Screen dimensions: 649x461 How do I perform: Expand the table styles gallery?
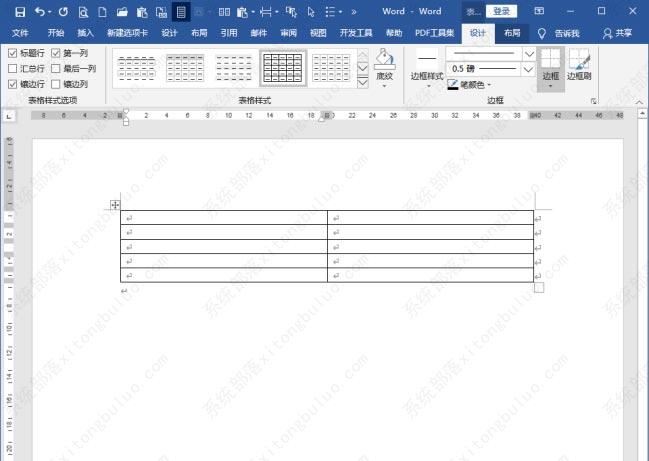coord(362,83)
